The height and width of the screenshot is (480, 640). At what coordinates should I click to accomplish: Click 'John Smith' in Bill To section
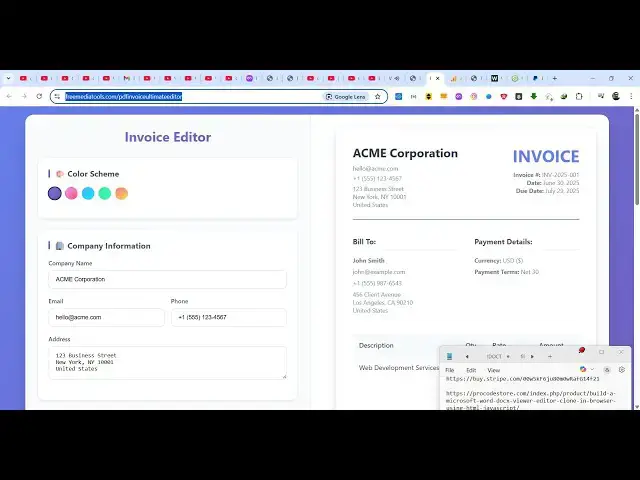point(368,260)
